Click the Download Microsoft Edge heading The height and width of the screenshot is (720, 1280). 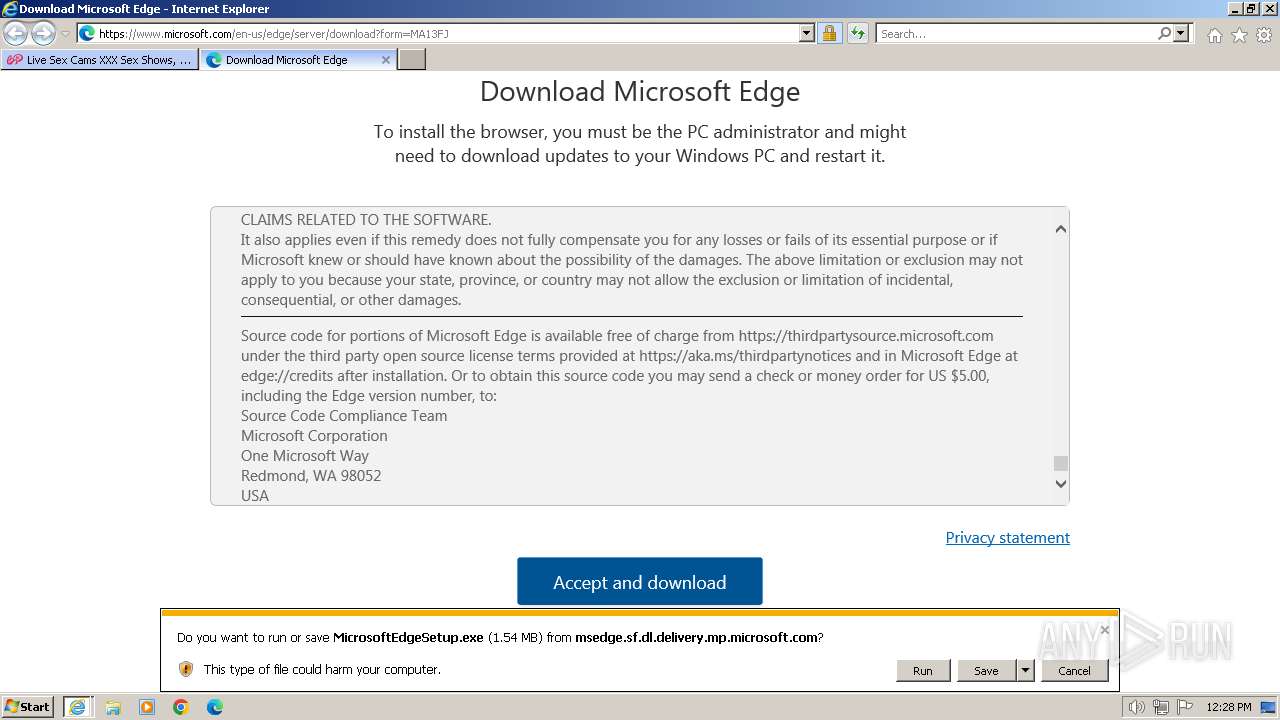[640, 91]
